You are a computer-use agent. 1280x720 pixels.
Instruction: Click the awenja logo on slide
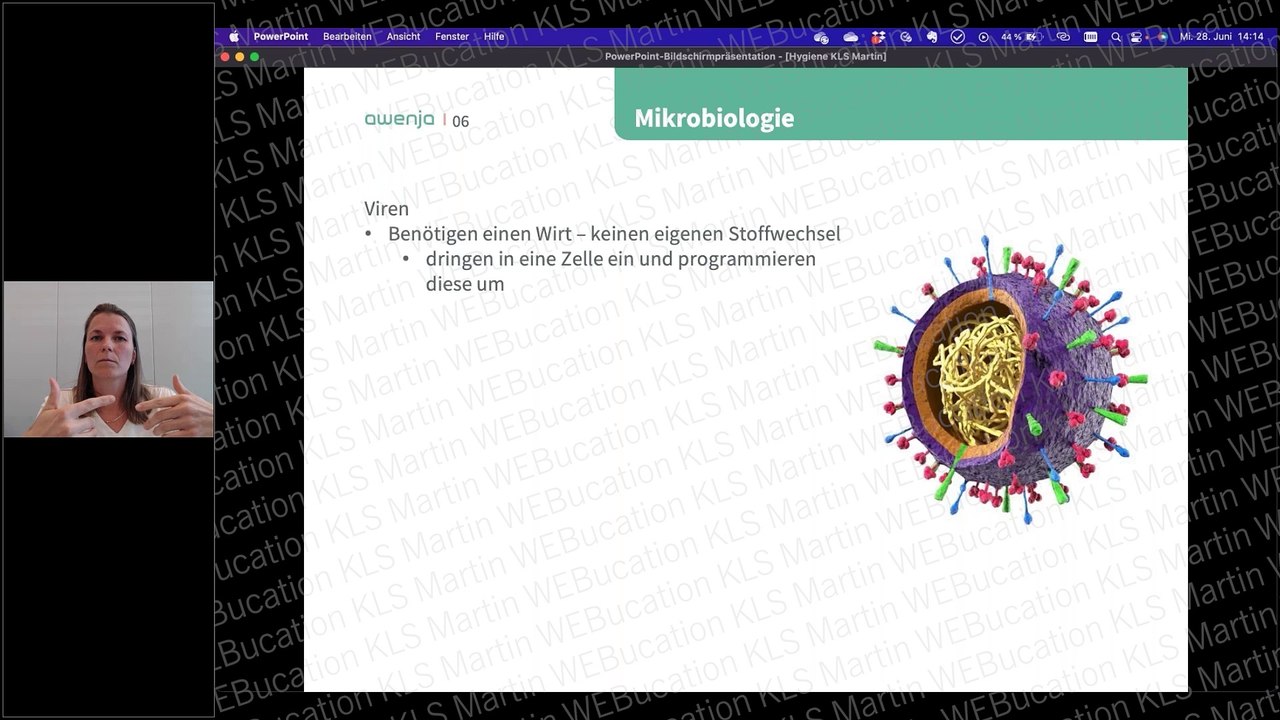(400, 119)
